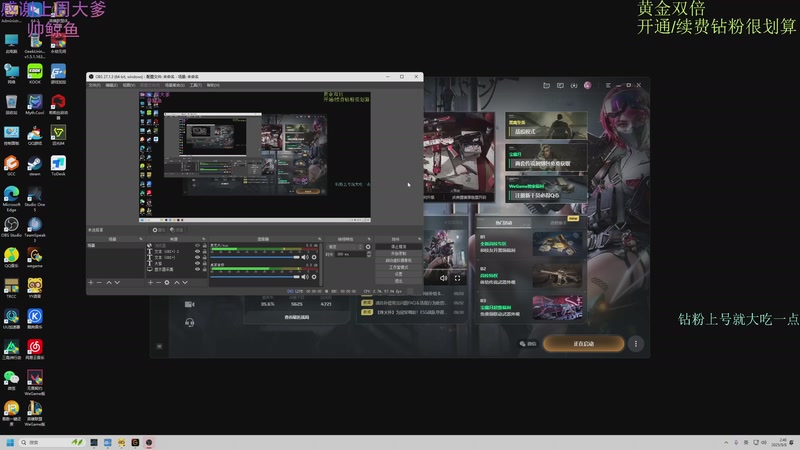Screen dimensions: 800x450
Task: Move selected source down in the list
Action: (x=185, y=282)
